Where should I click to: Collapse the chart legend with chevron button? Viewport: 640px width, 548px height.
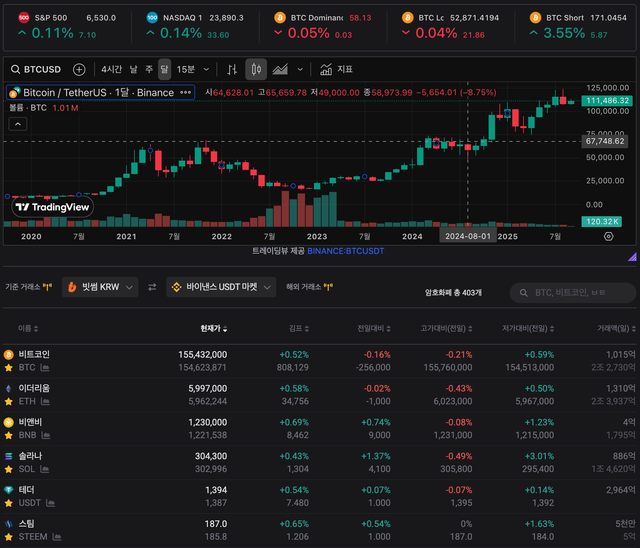(x=18, y=124)
